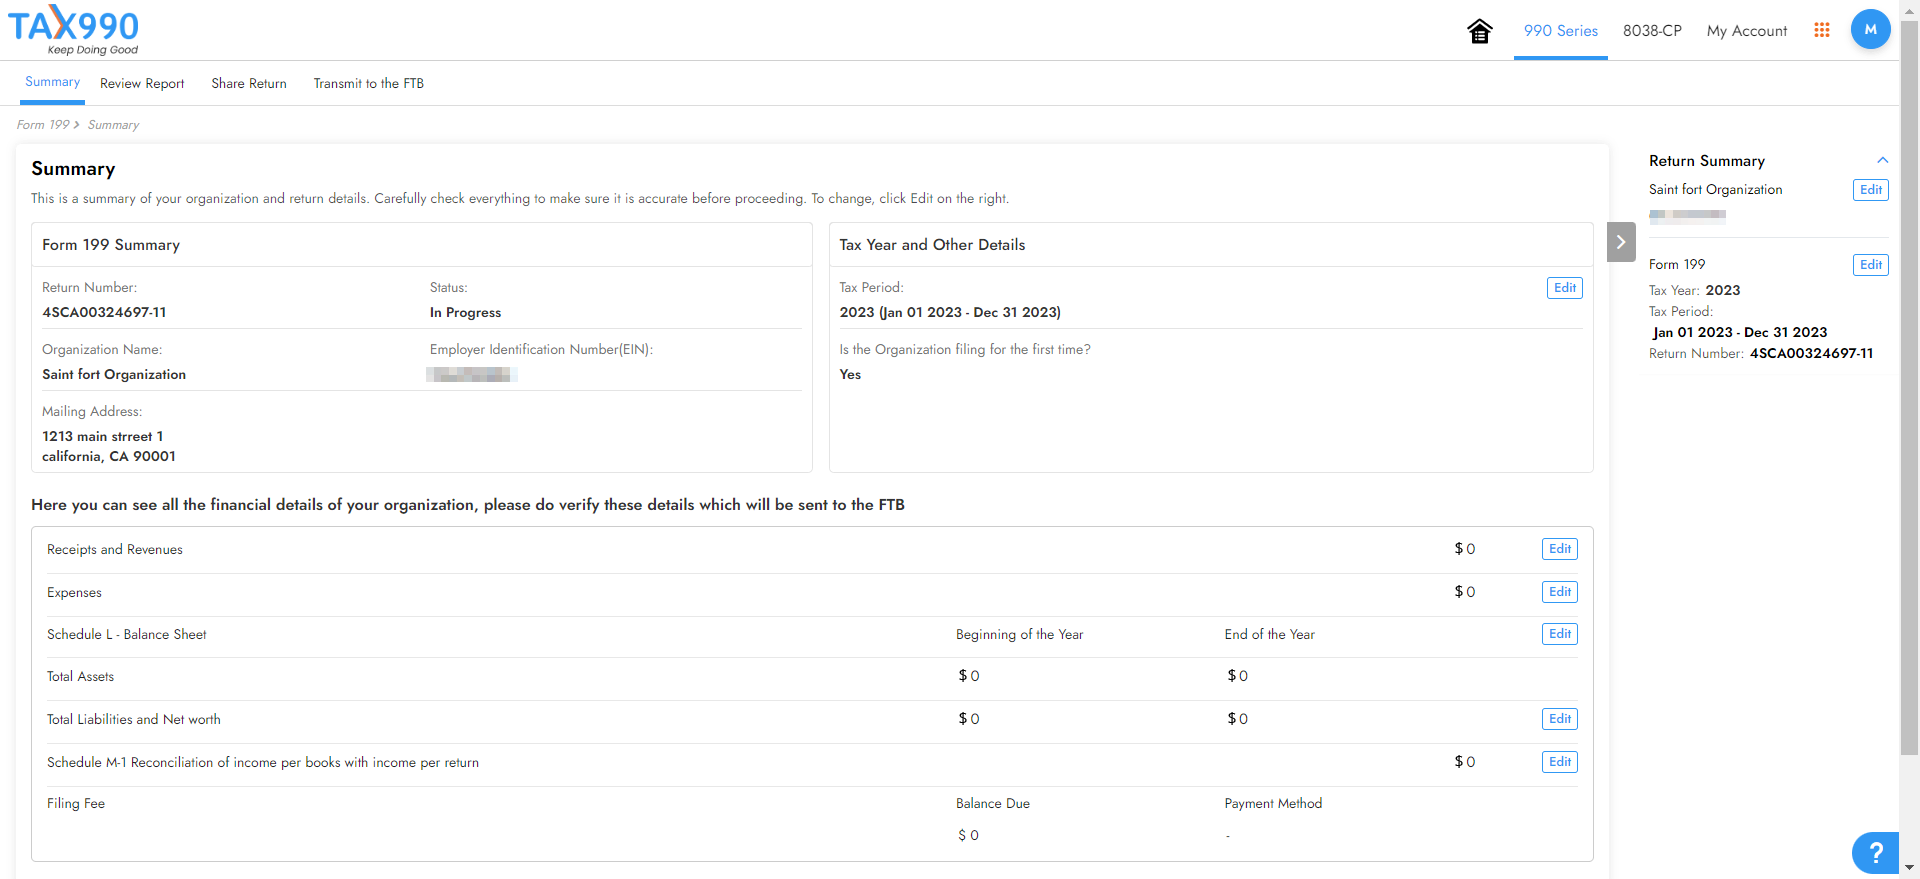This screenshot has width=1920, height=879.
Task: Click the scrollbar down arrow
Action: pos(1909,869)
